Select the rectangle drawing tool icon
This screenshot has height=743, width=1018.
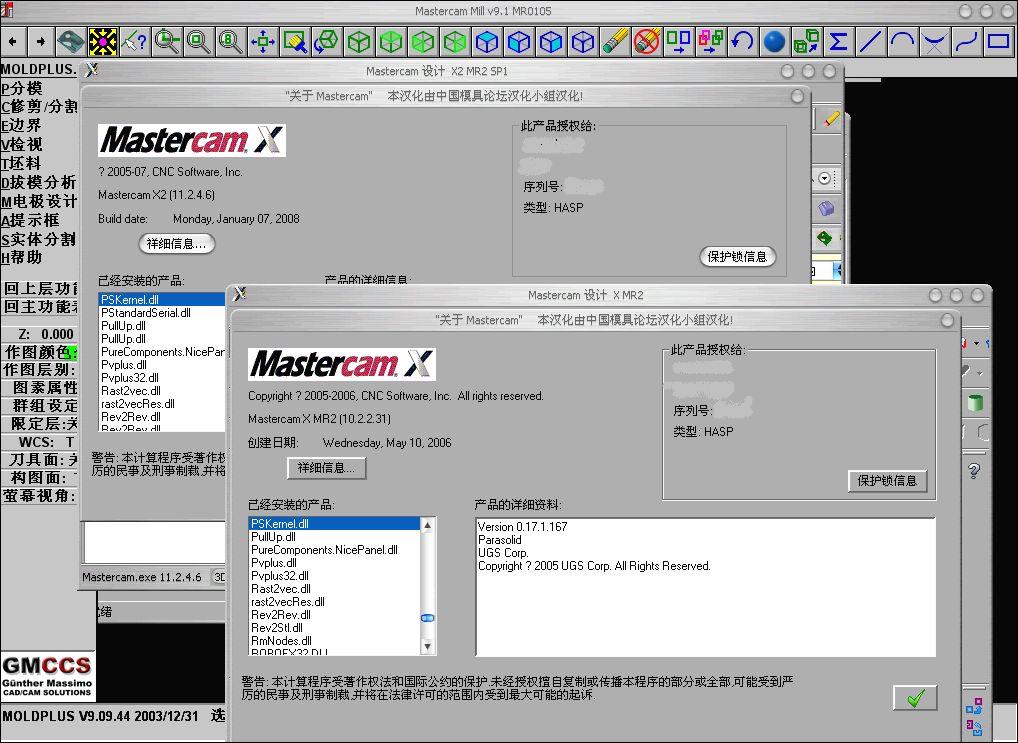[999, 42]
